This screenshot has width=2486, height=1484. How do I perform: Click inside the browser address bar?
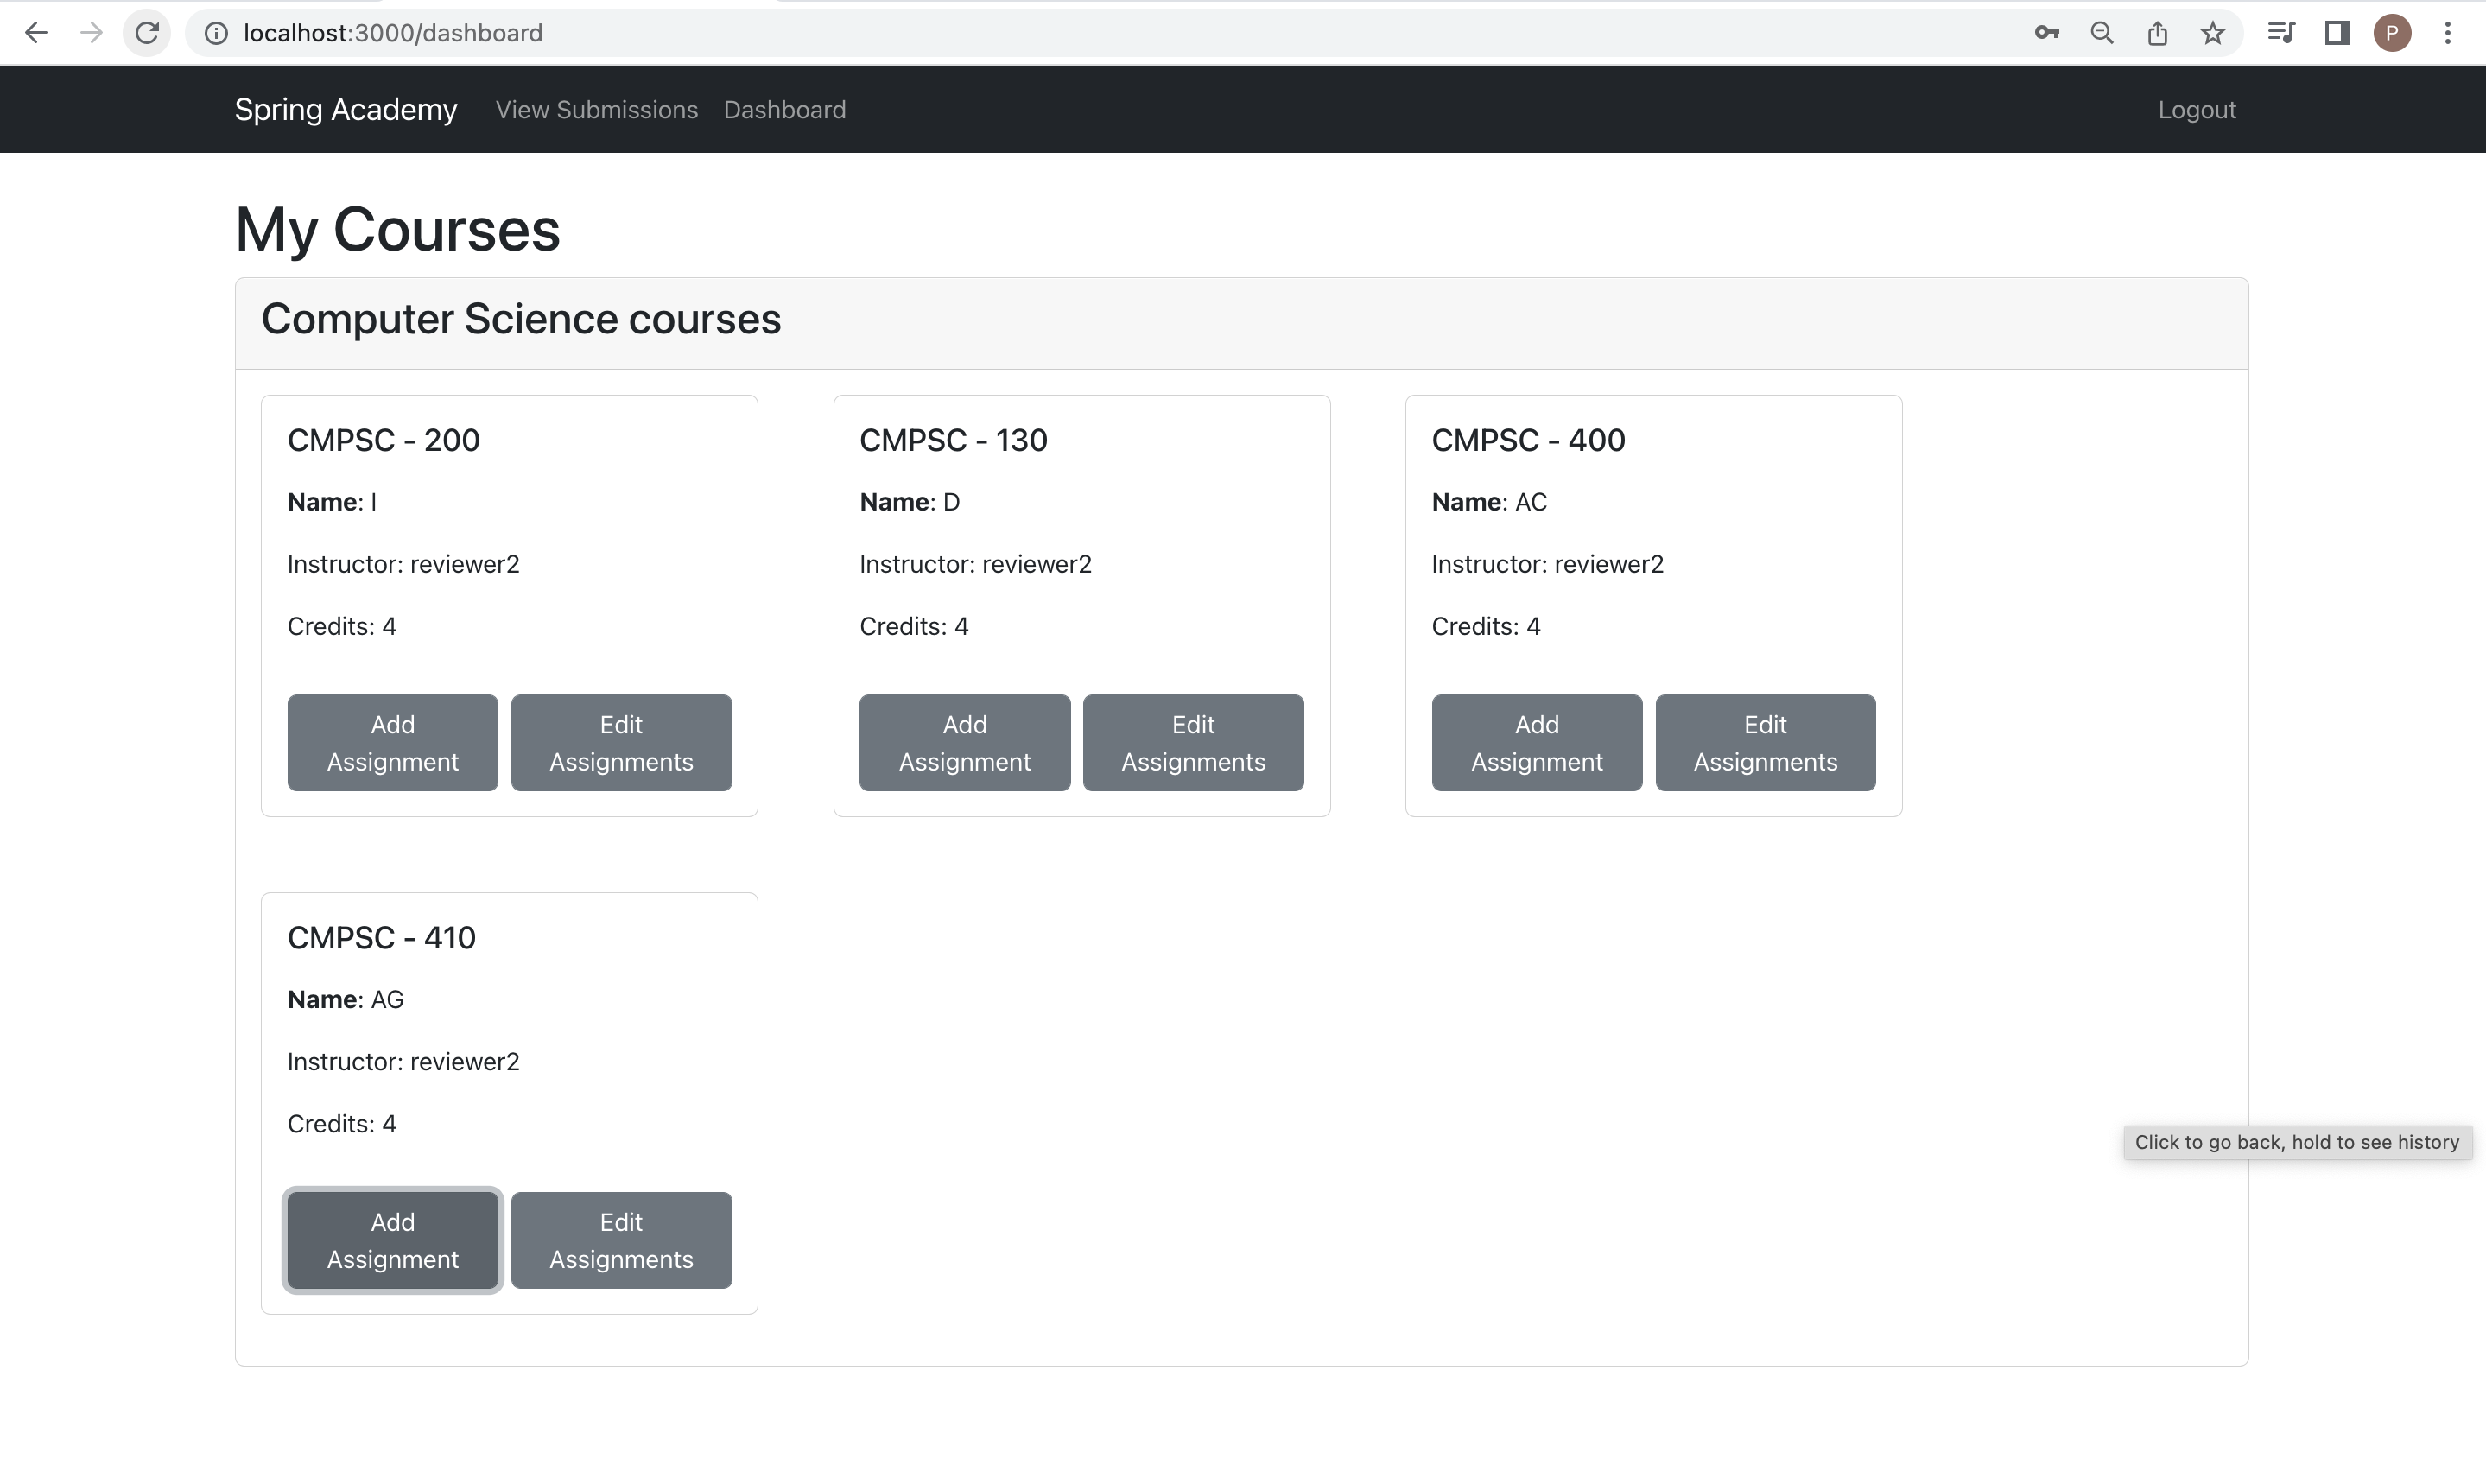700,32
